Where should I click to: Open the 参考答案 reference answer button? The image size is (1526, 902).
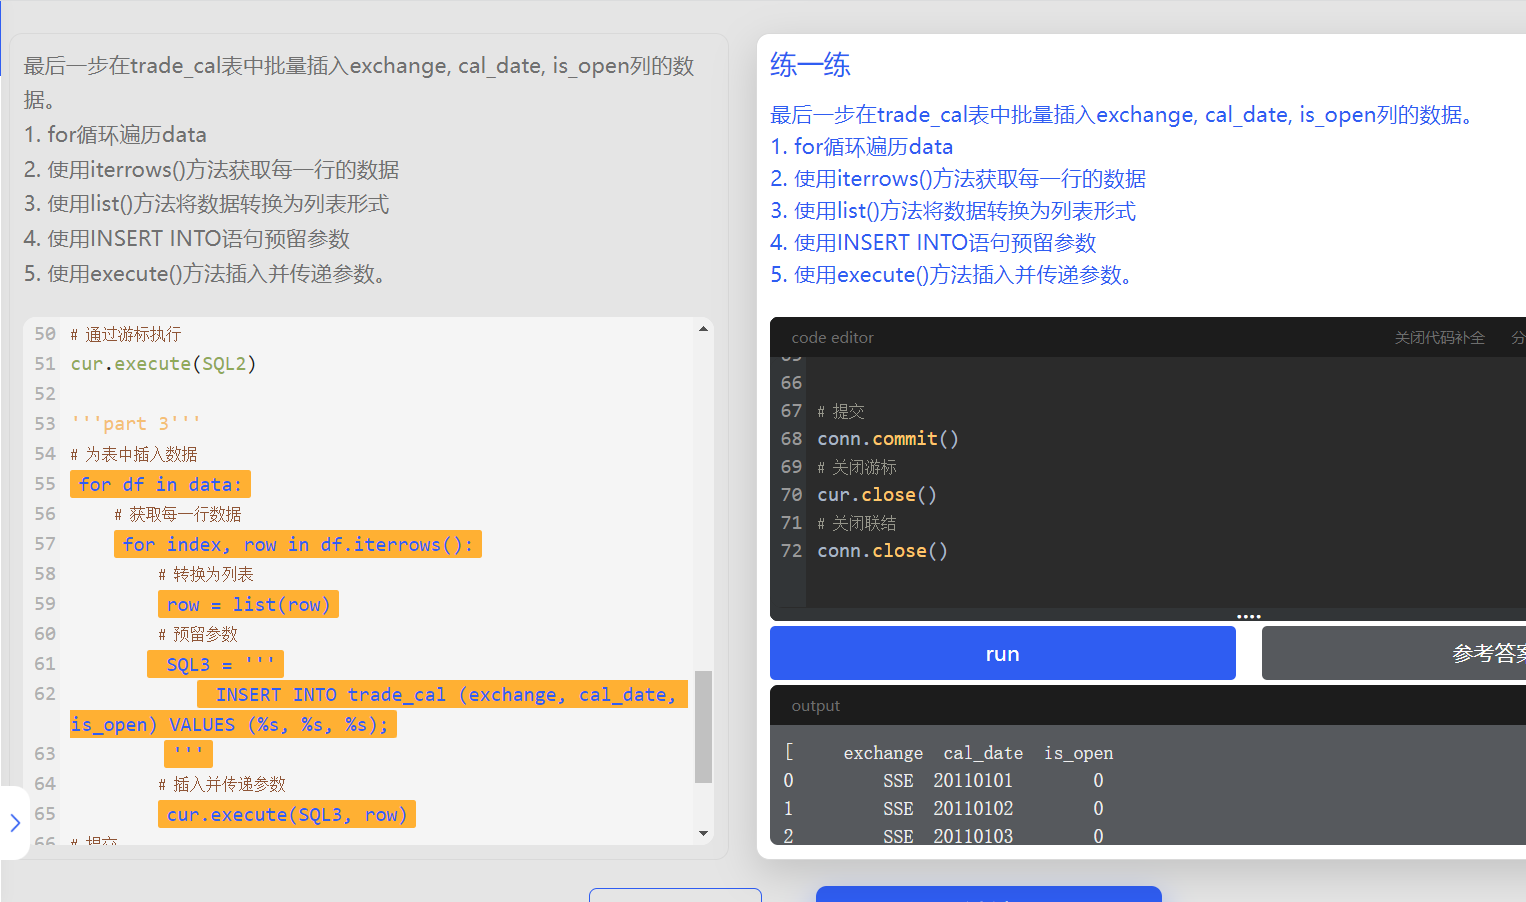pyautogui.click(x=1394, y=653)
